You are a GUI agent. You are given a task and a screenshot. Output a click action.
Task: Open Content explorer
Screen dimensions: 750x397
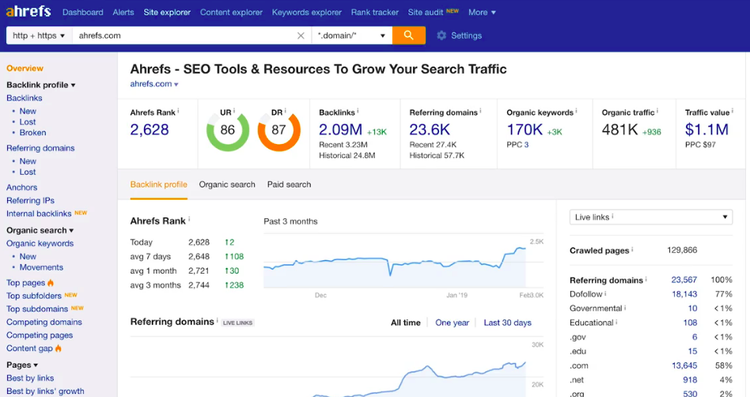coord(231,12)
